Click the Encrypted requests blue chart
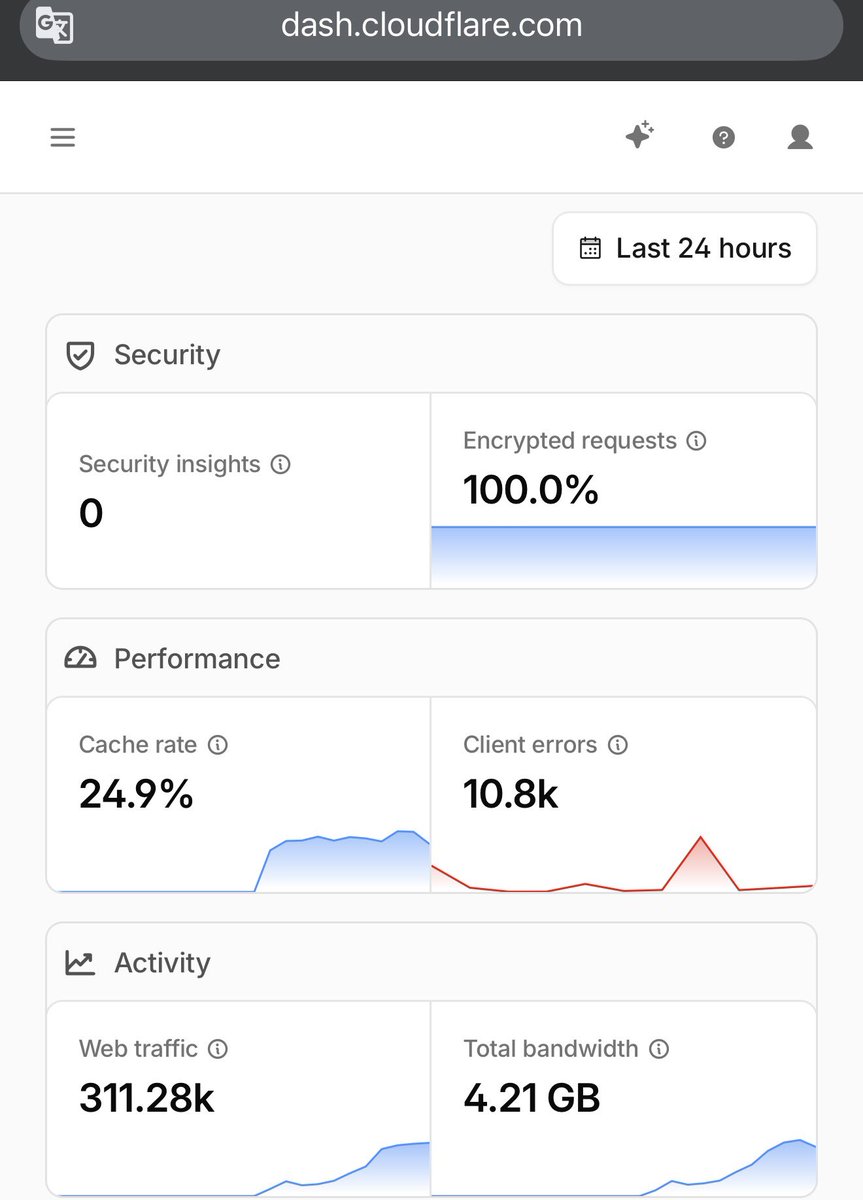Image resolution: width=863 pixels, height=1200 pixels. pos(623,556)
